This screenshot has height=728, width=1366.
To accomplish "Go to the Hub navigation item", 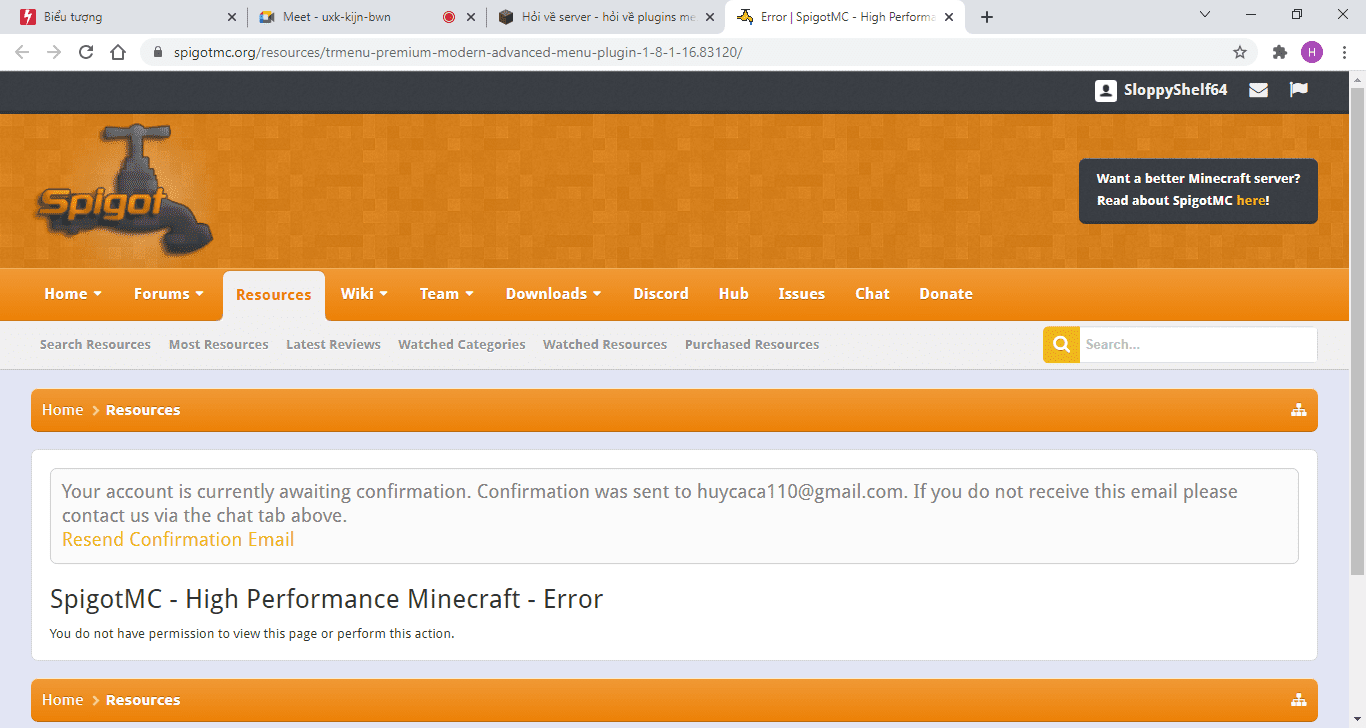I will (734, 294).
